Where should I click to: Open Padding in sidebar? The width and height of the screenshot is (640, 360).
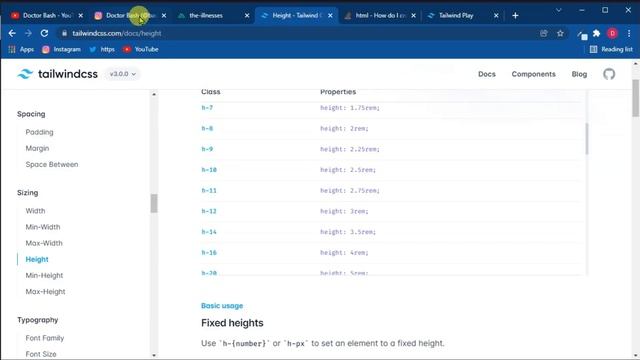click(x=39, y=132)
